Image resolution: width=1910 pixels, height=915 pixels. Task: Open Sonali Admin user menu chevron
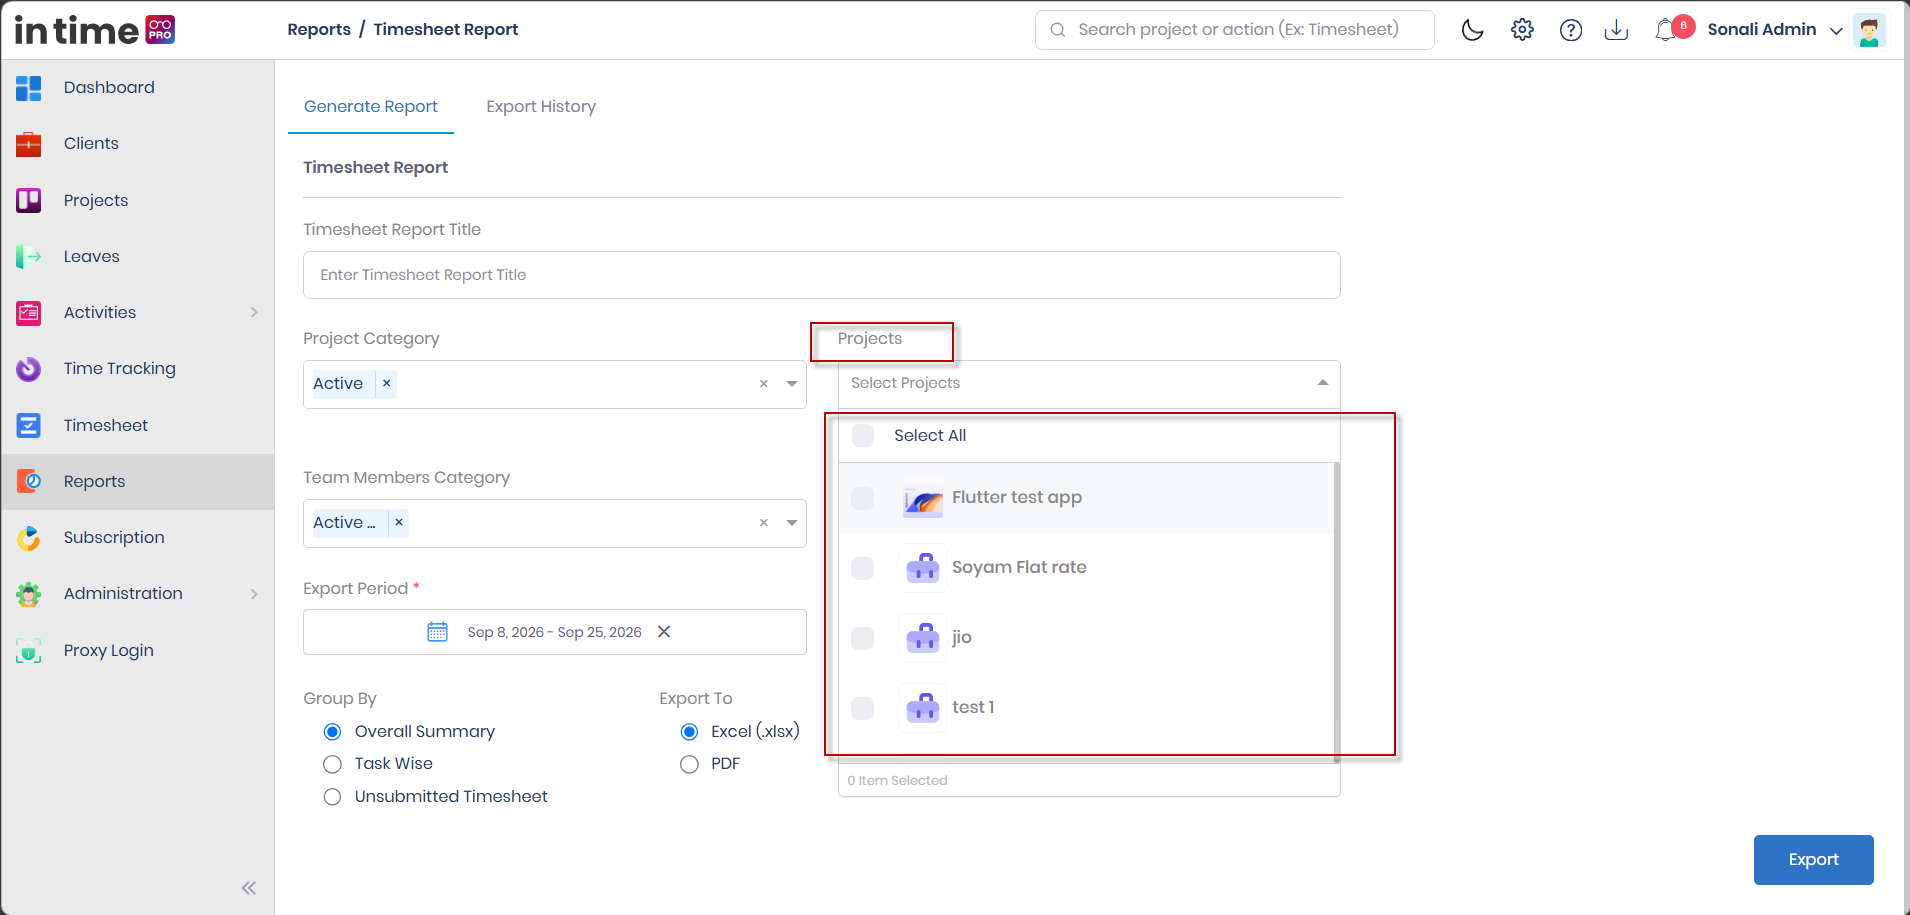coord(1836,31)
